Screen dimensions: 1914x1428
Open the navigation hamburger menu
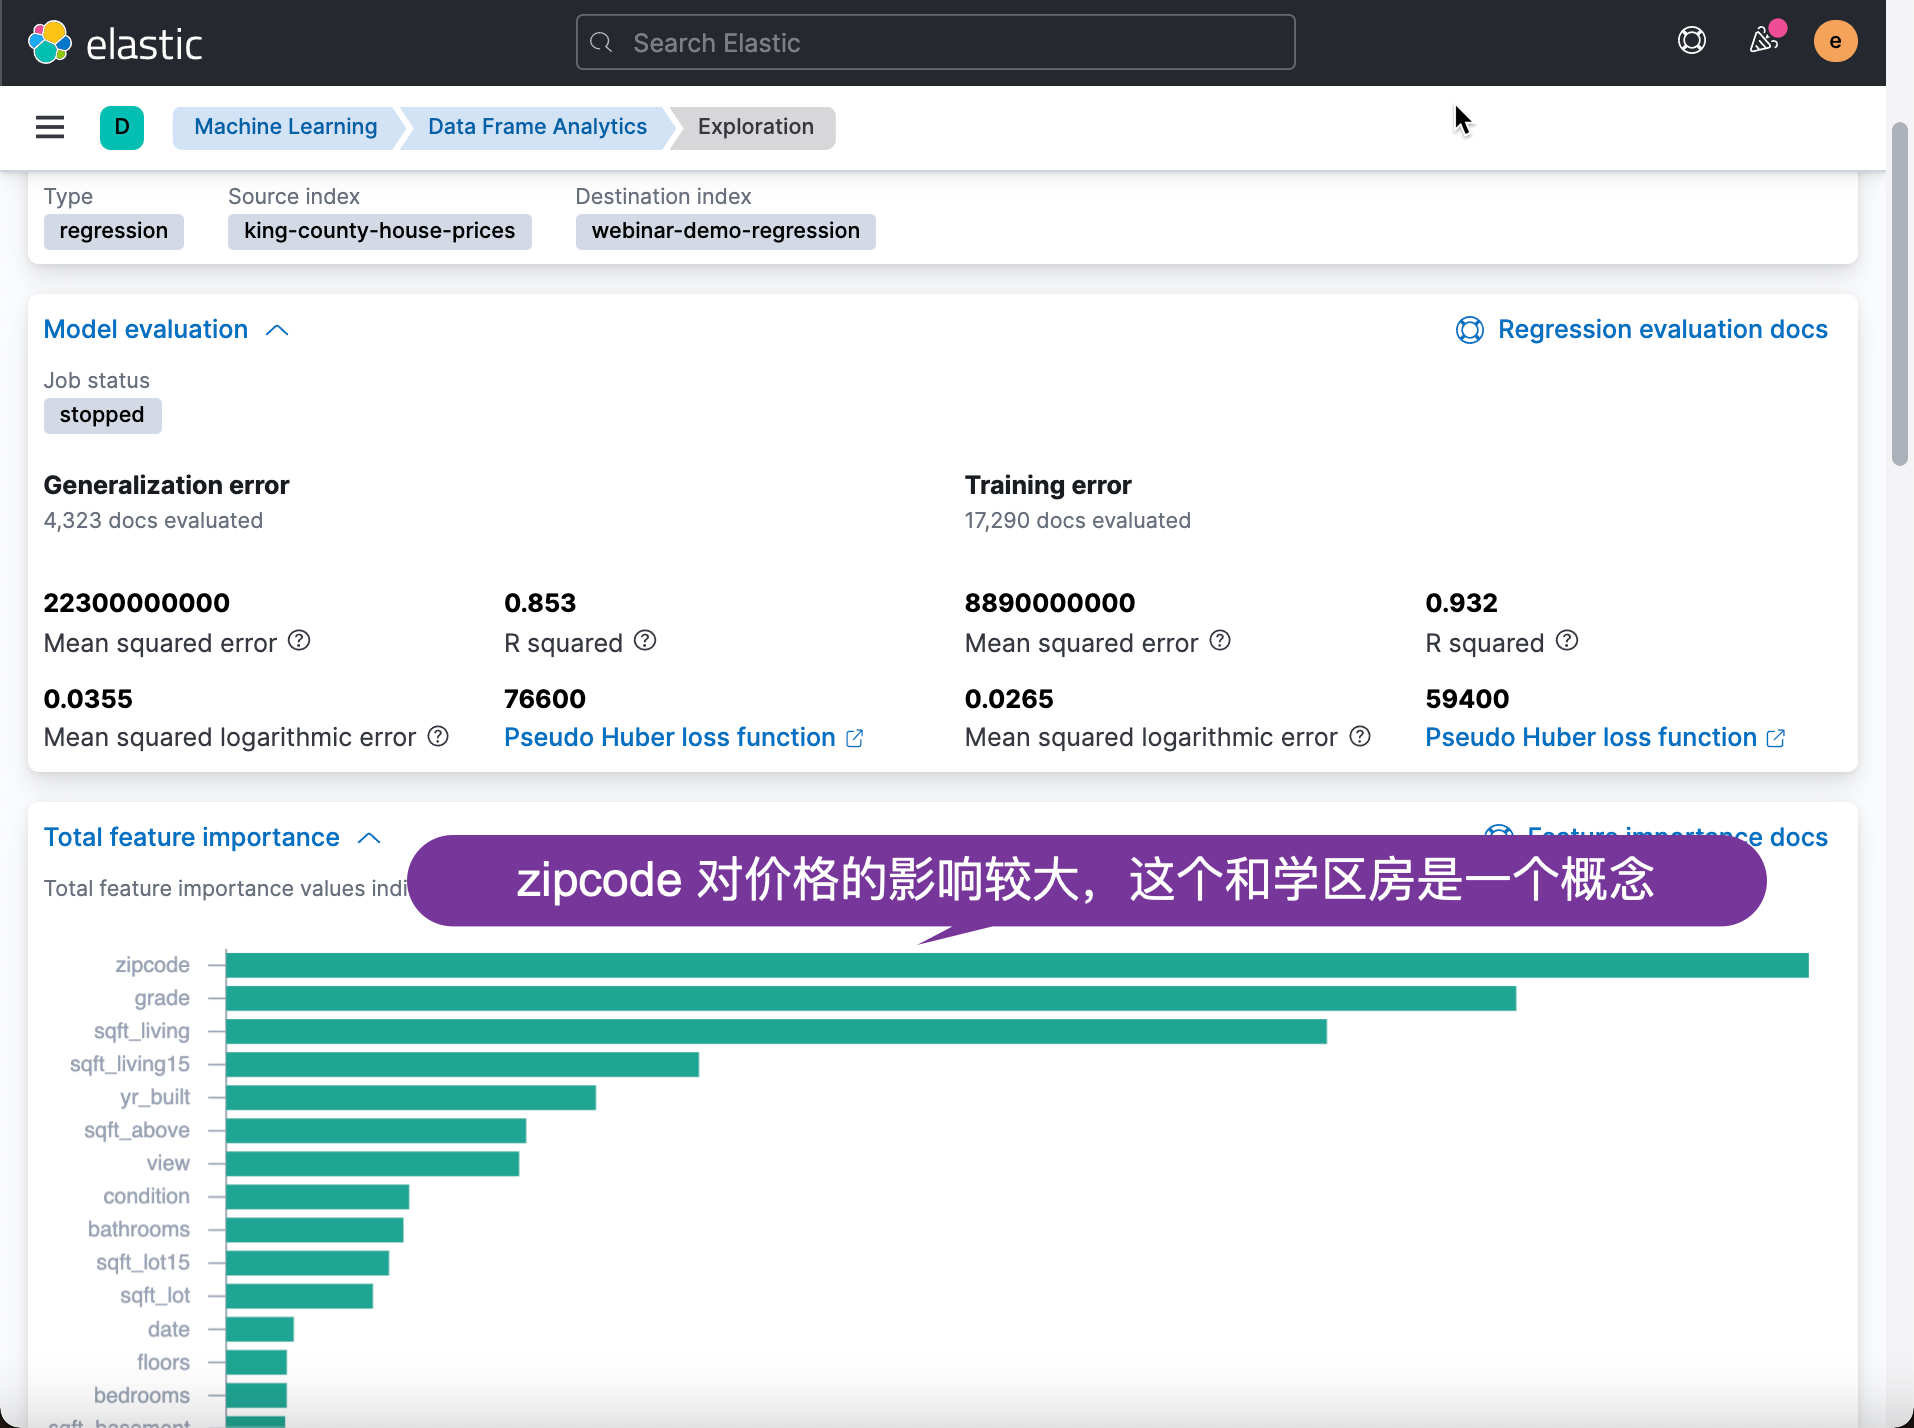(x=50, y=127)
